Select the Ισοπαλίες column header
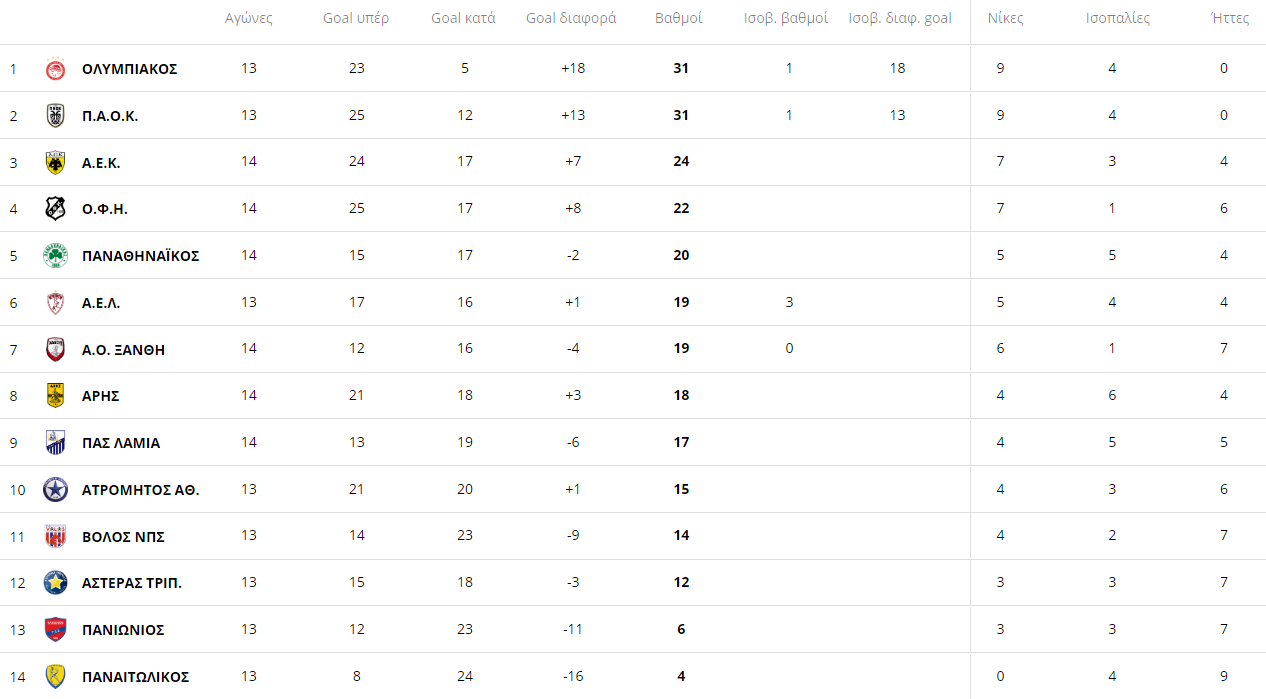The width and height of the screenshot is (1266, 699). (1118, 18)
